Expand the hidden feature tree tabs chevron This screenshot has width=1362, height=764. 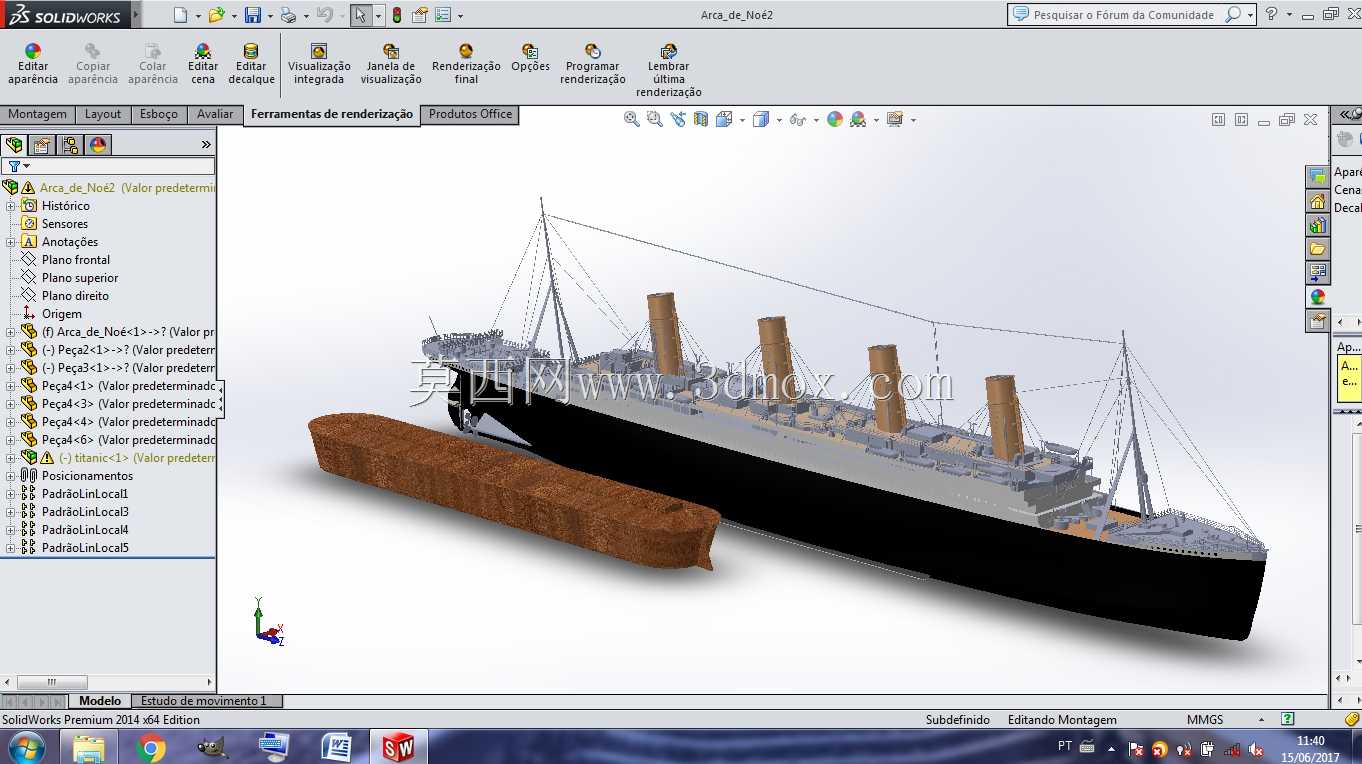pyautogui.click(x=206, y=145)
